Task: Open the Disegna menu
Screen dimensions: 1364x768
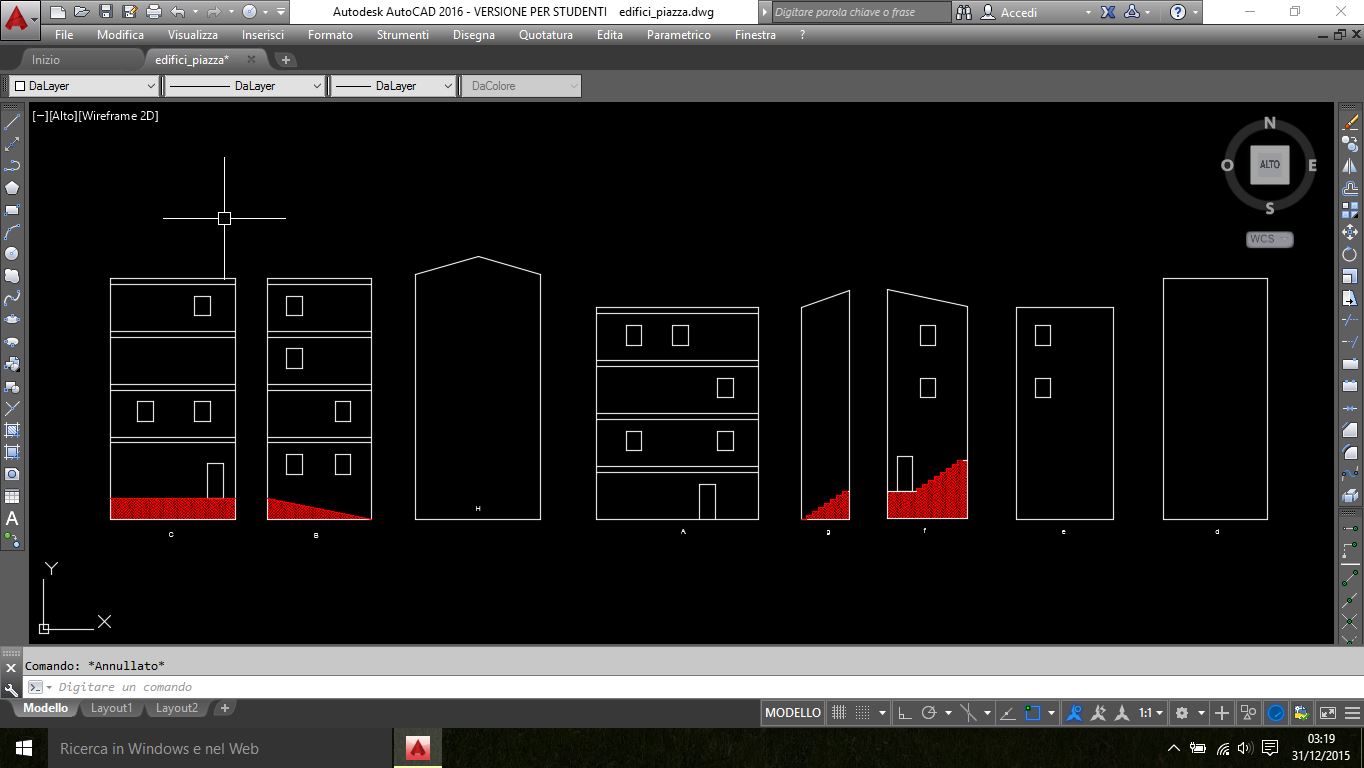Action: (x=474, y=34)
